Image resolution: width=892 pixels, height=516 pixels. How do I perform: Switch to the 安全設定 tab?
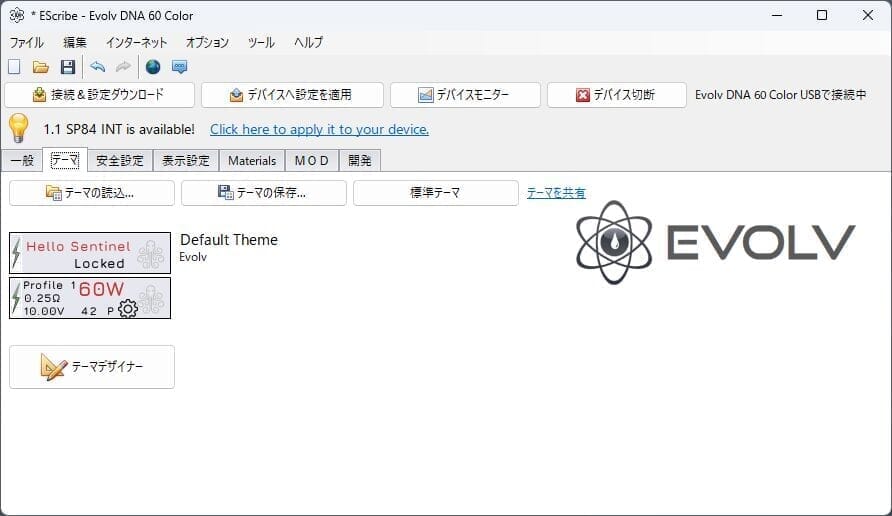coord(120,161)
